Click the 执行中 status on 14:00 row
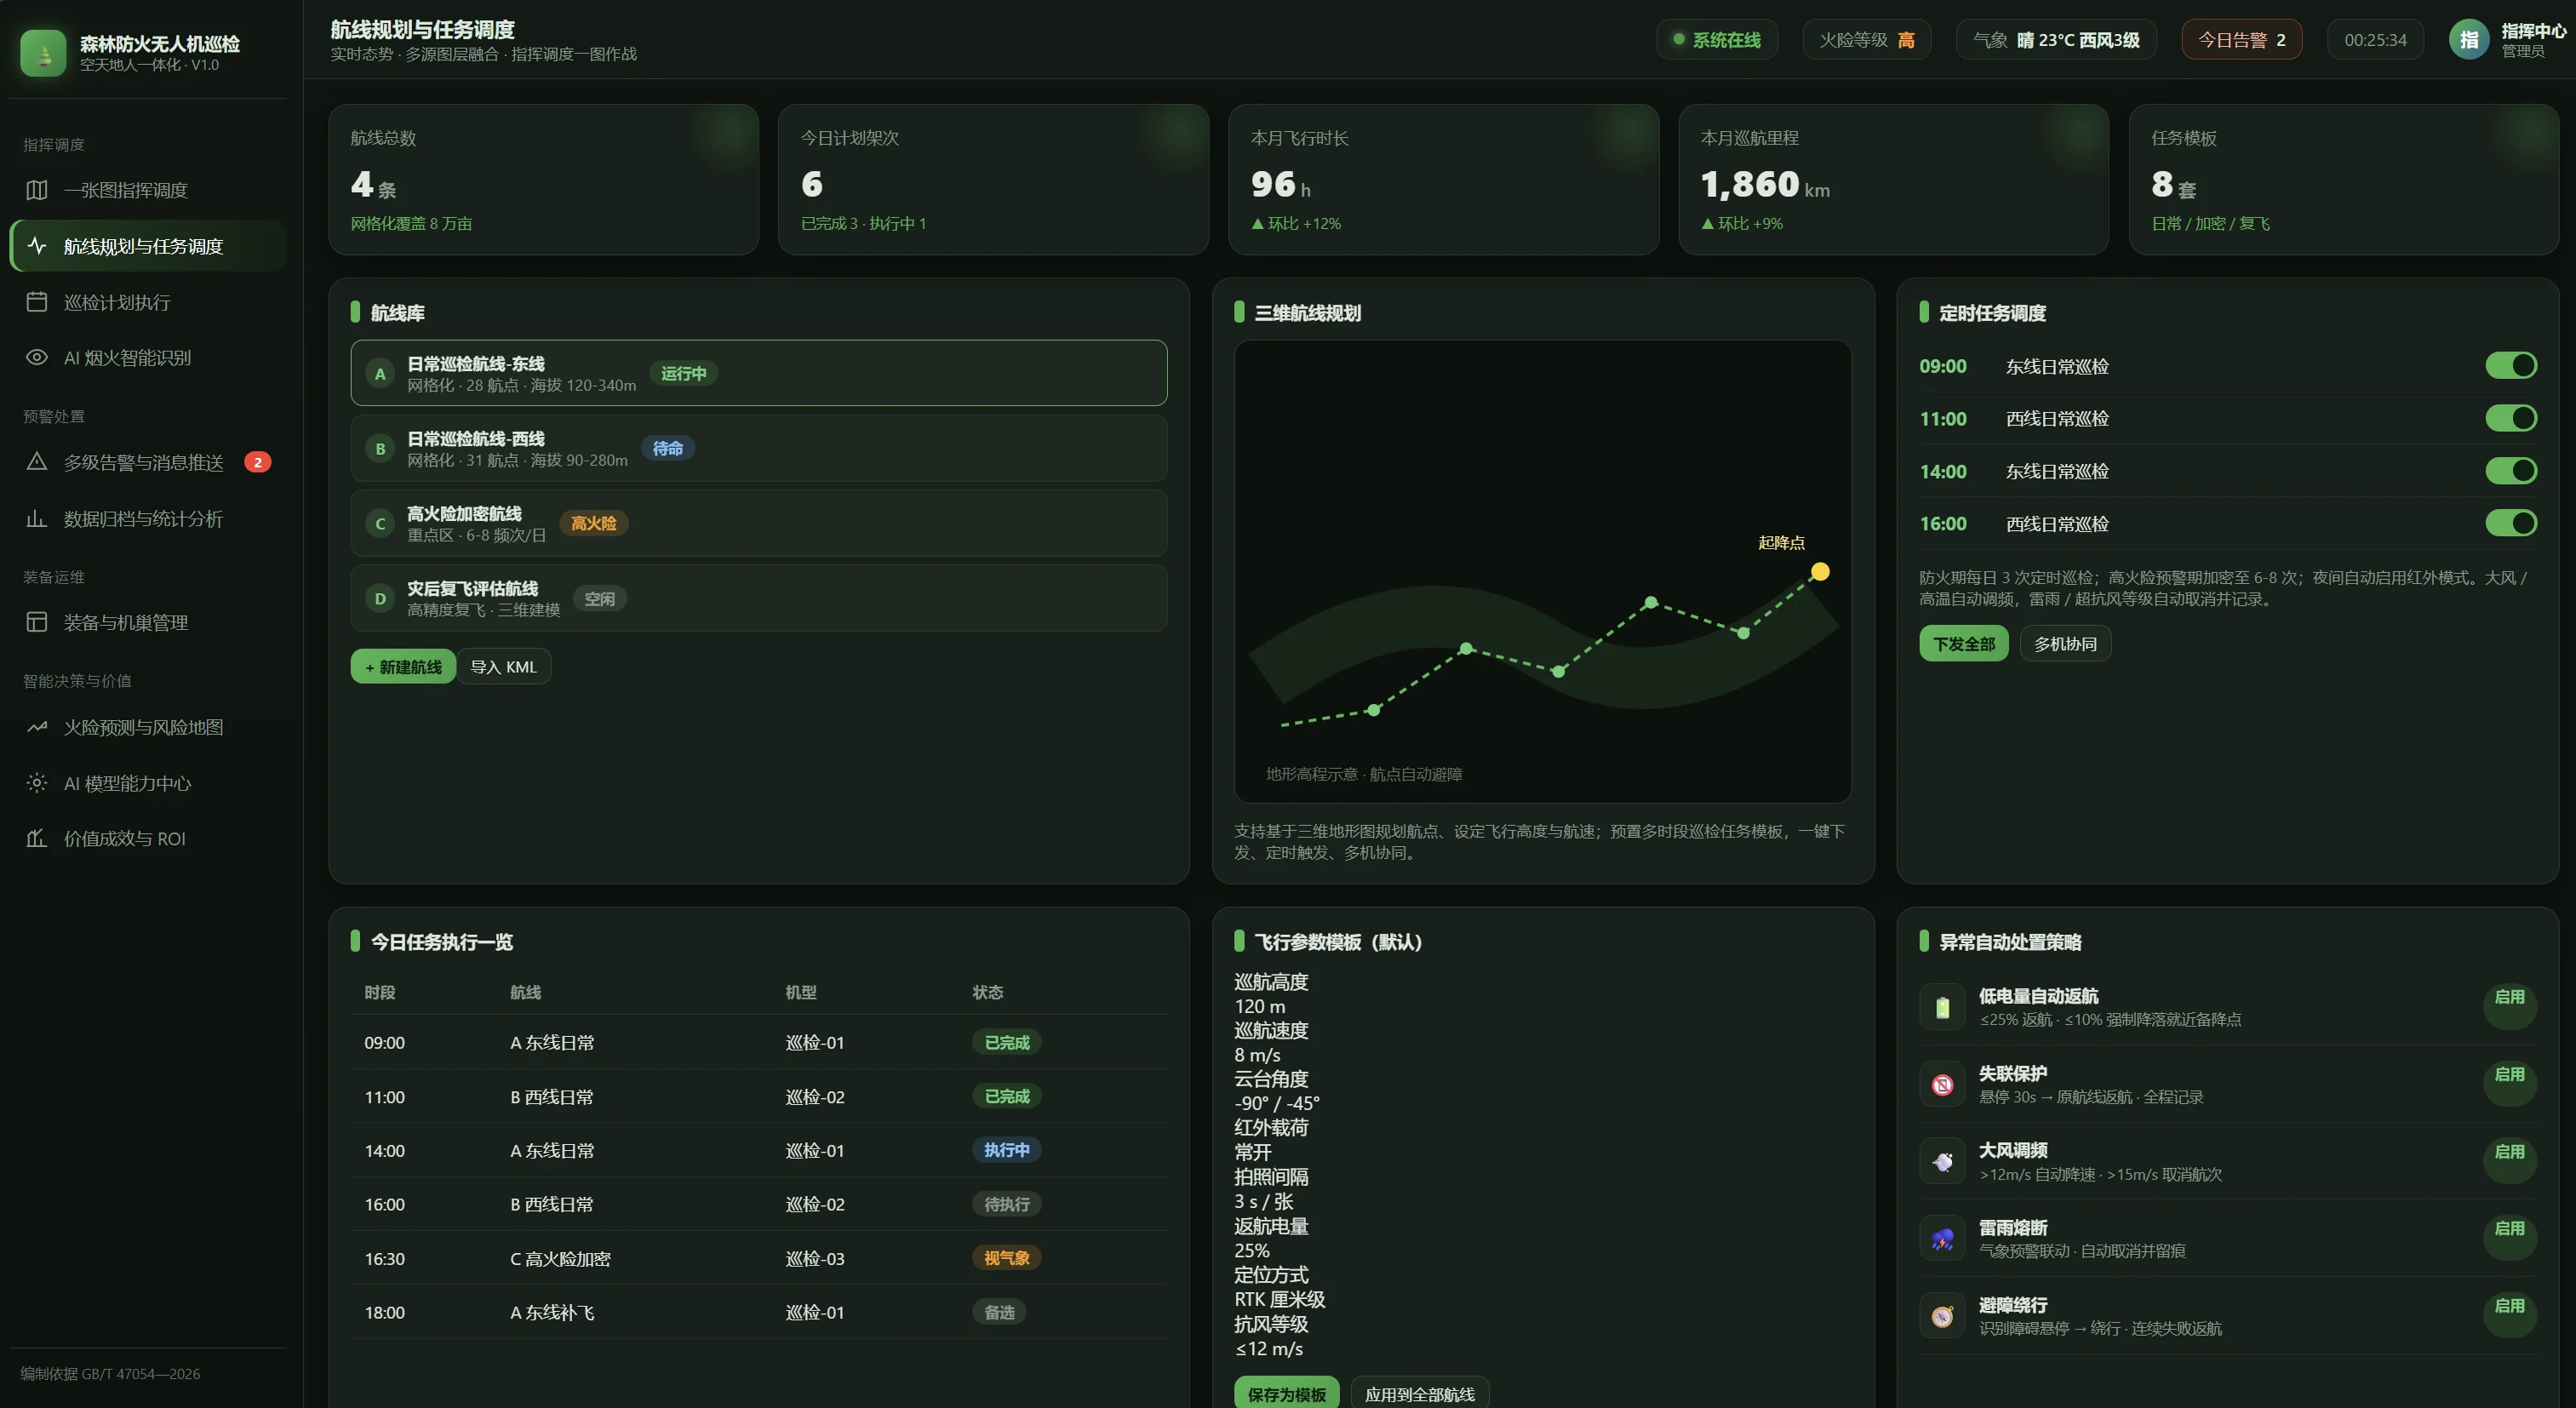The image size is (2576, 1408). [1006, 1150]
